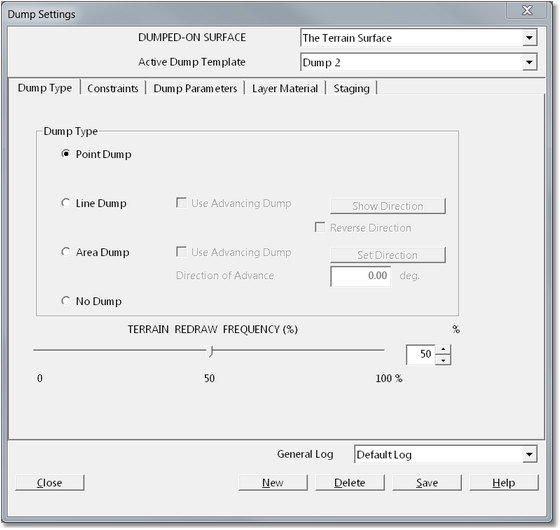The width and height of the screenshot is (560, 530).
Task: Decrease redraw frequency with down spinner arrow
Action: click(443, 360)
